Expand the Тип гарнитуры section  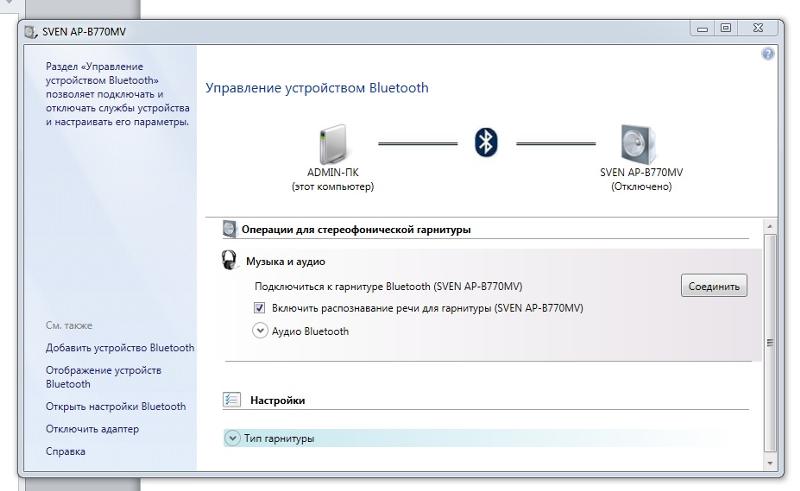[x=232, y=438]
